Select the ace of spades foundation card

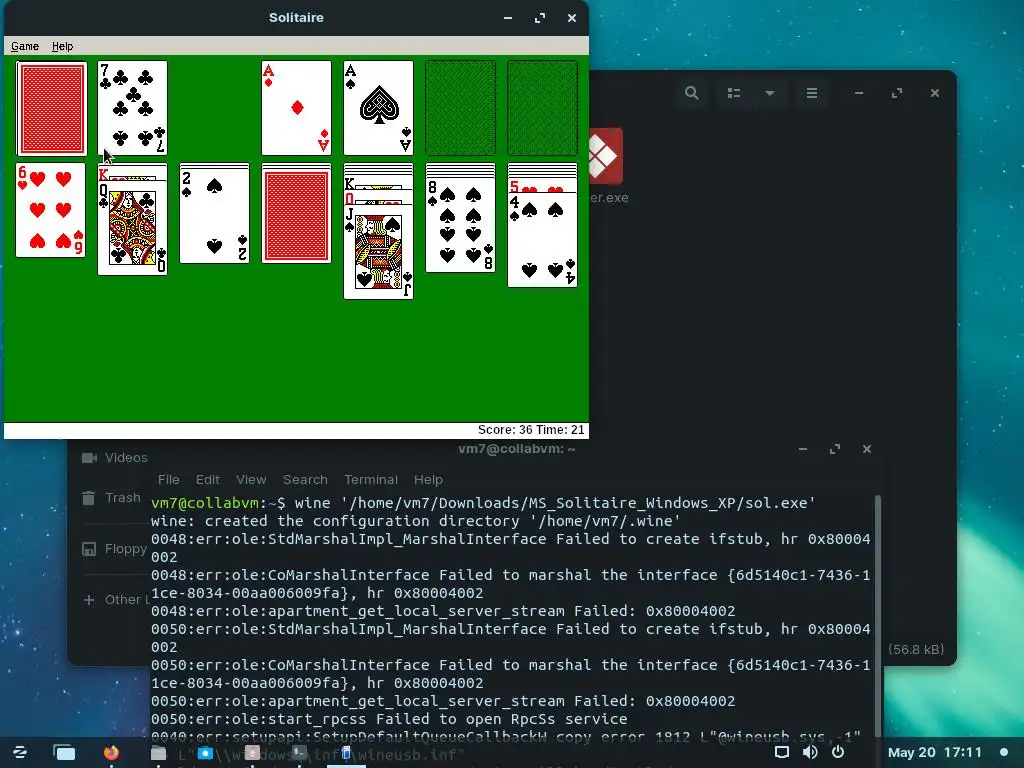[379, 108]
